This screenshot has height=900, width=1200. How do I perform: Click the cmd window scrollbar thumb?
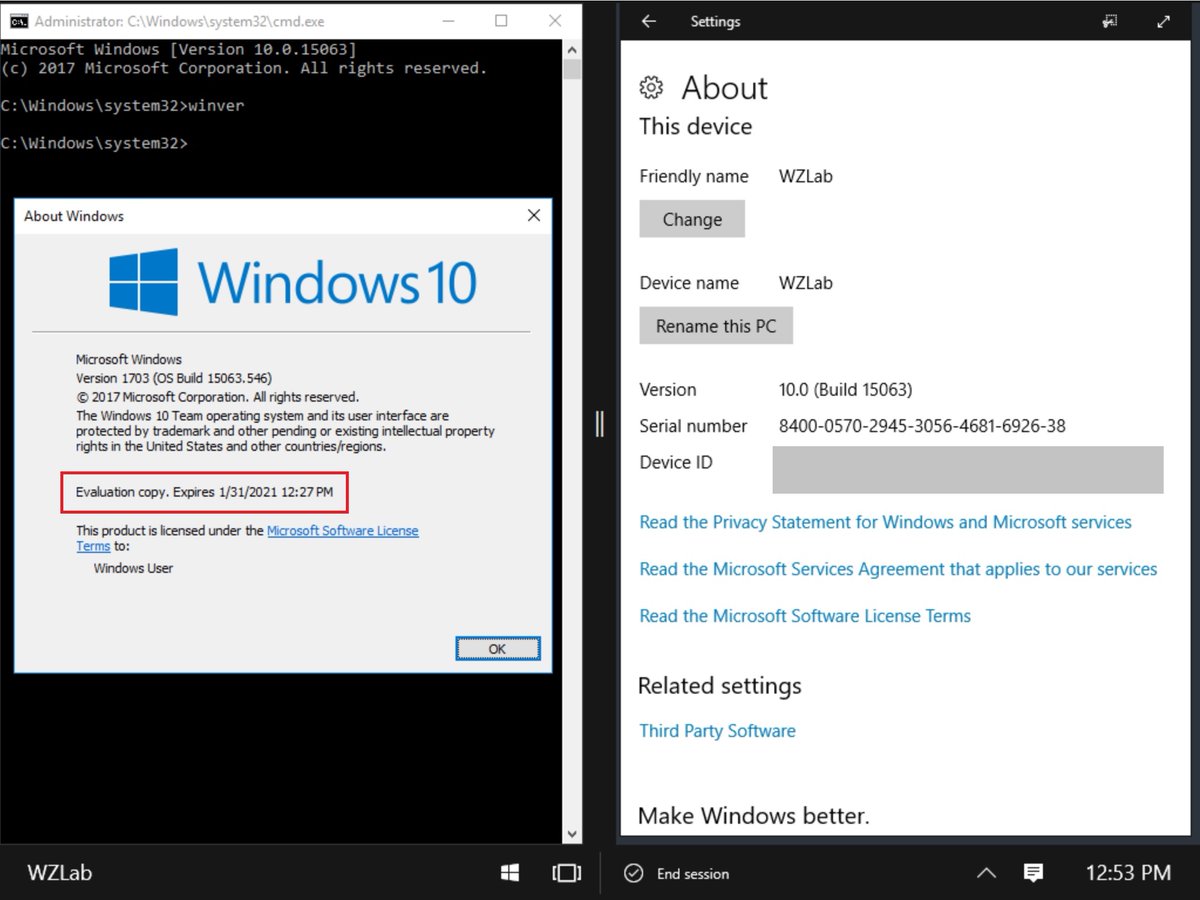pos(572,69)
